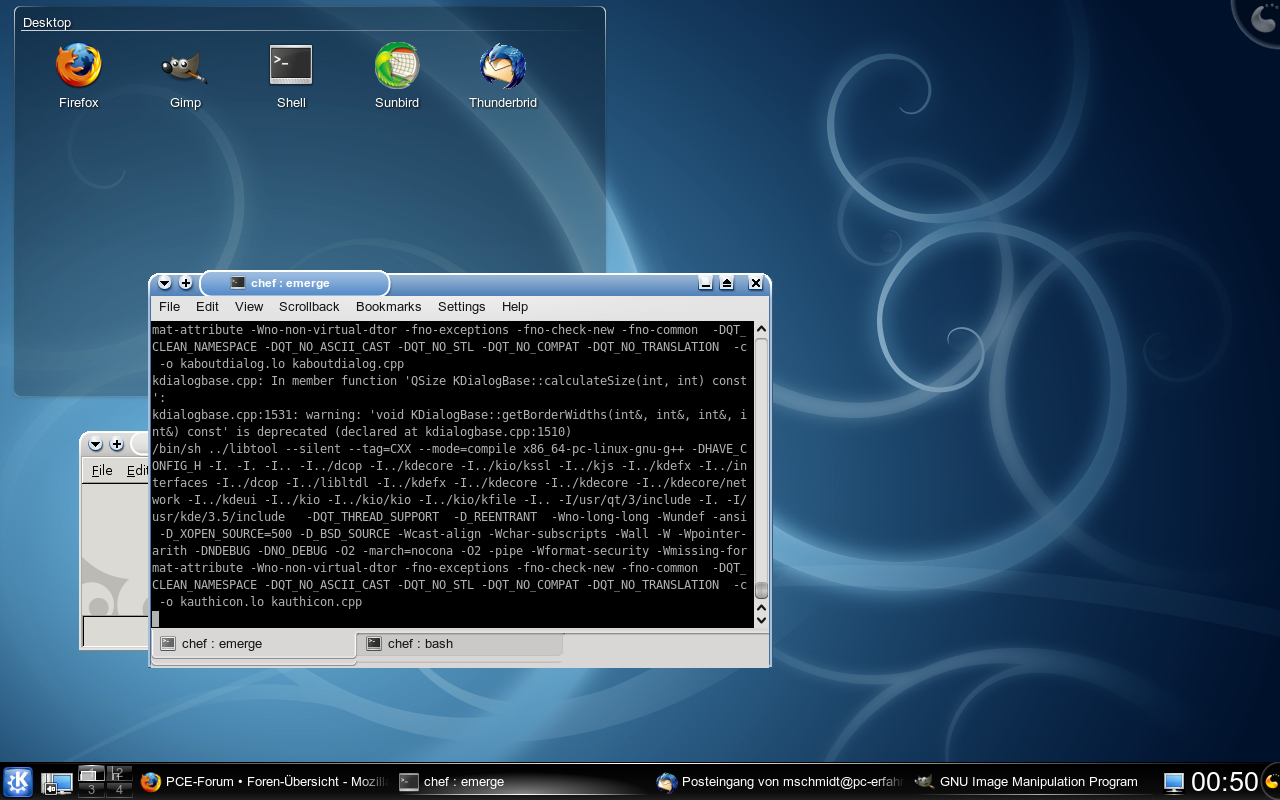This screenshot has width=1280, height=800.
Task: Open the Settings menu in Konsole
Action: tap(461, 307)
